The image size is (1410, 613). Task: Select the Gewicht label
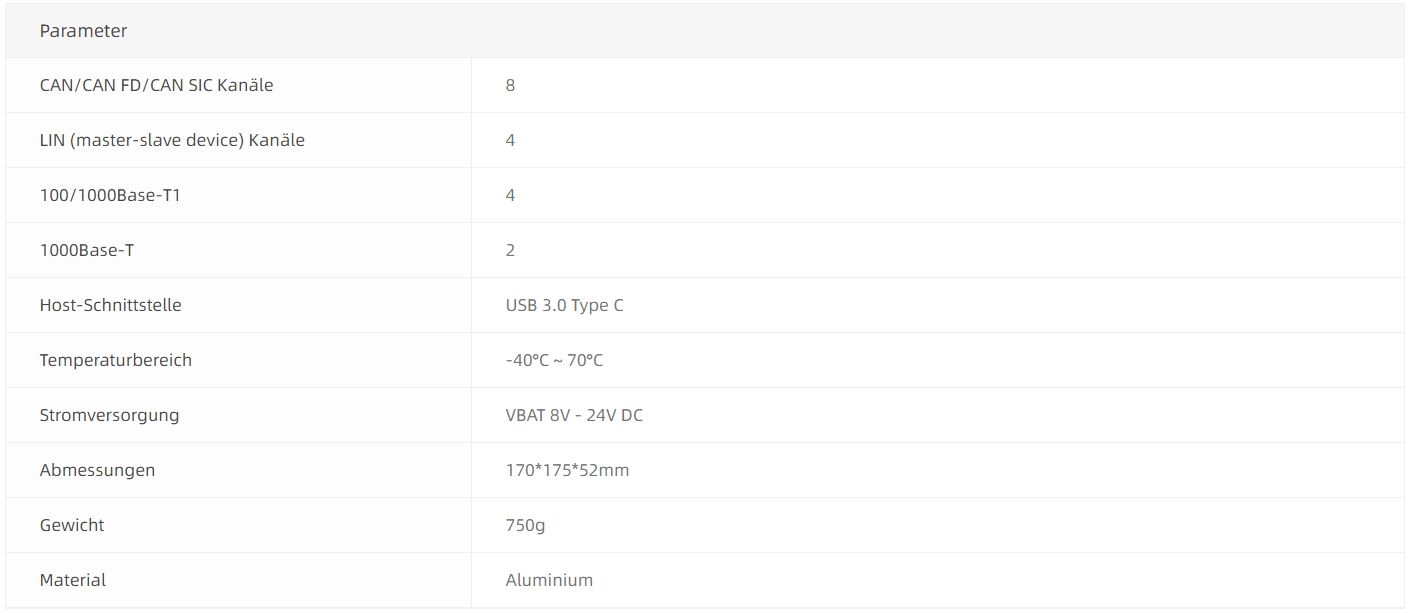(72, 525)
